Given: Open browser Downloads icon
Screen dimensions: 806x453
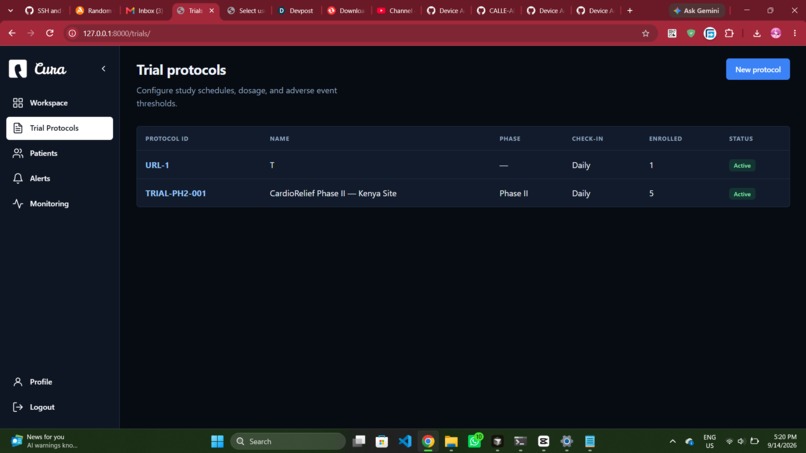Looking at the screenshot, I should pos(757,33).
